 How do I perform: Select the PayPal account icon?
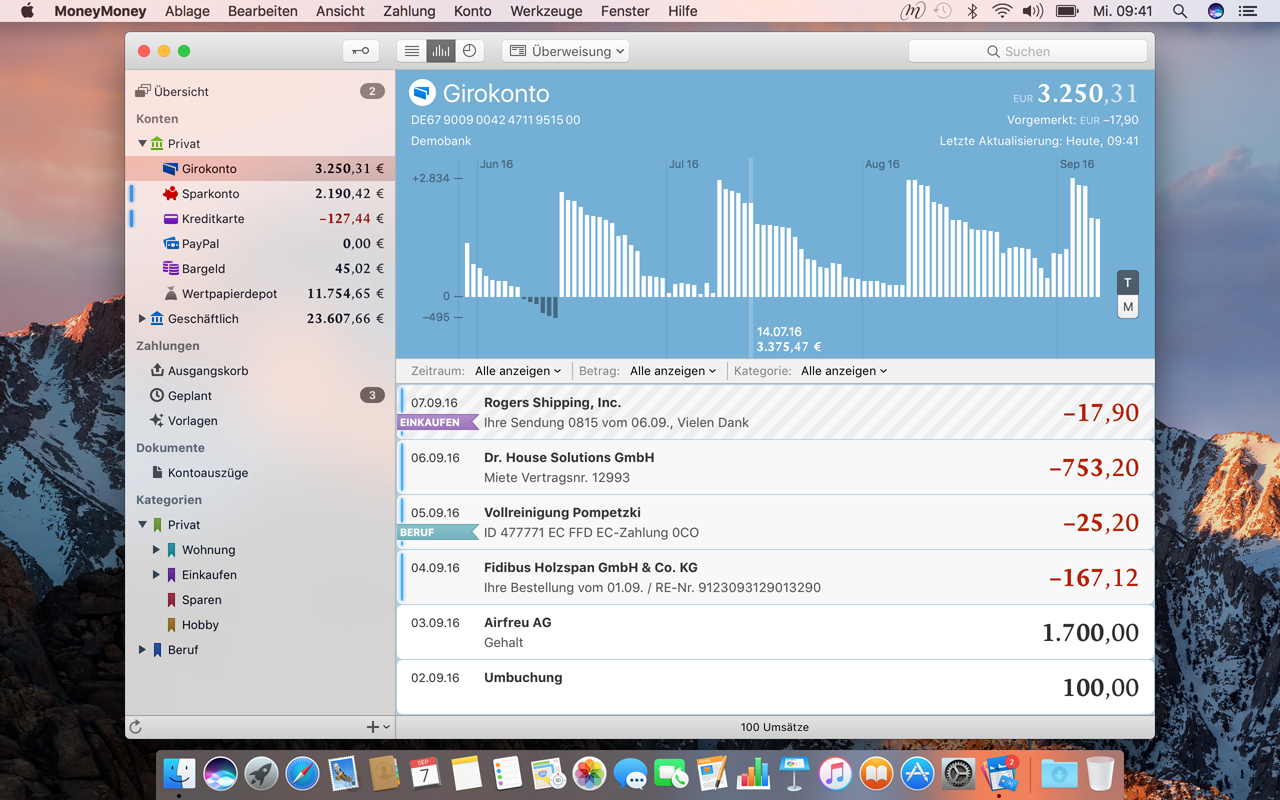170,244
